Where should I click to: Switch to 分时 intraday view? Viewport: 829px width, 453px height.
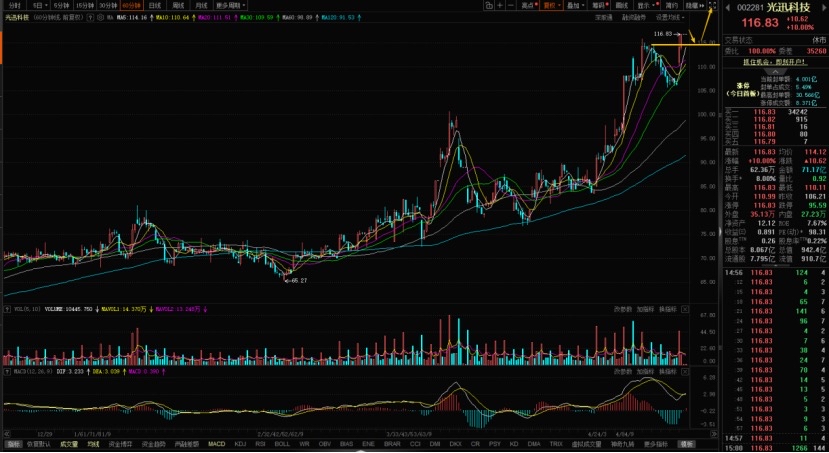(15, 5)
